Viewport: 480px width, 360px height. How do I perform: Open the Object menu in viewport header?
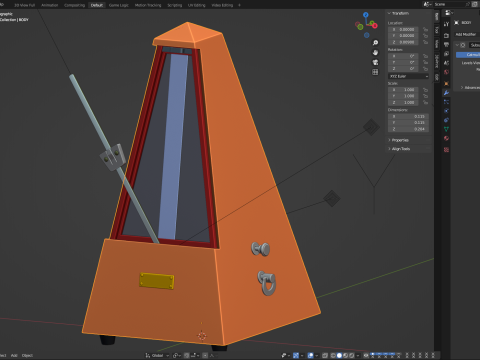[x=27, y=355]
